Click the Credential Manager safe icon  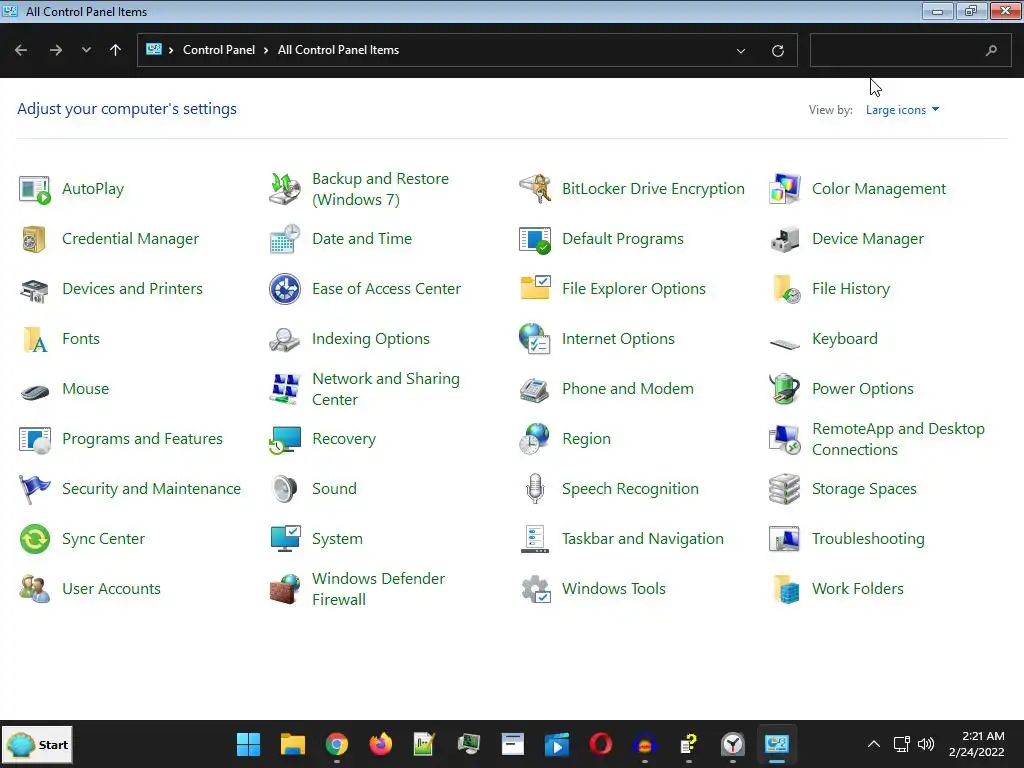pyautogui.click(x=35, y=239)
